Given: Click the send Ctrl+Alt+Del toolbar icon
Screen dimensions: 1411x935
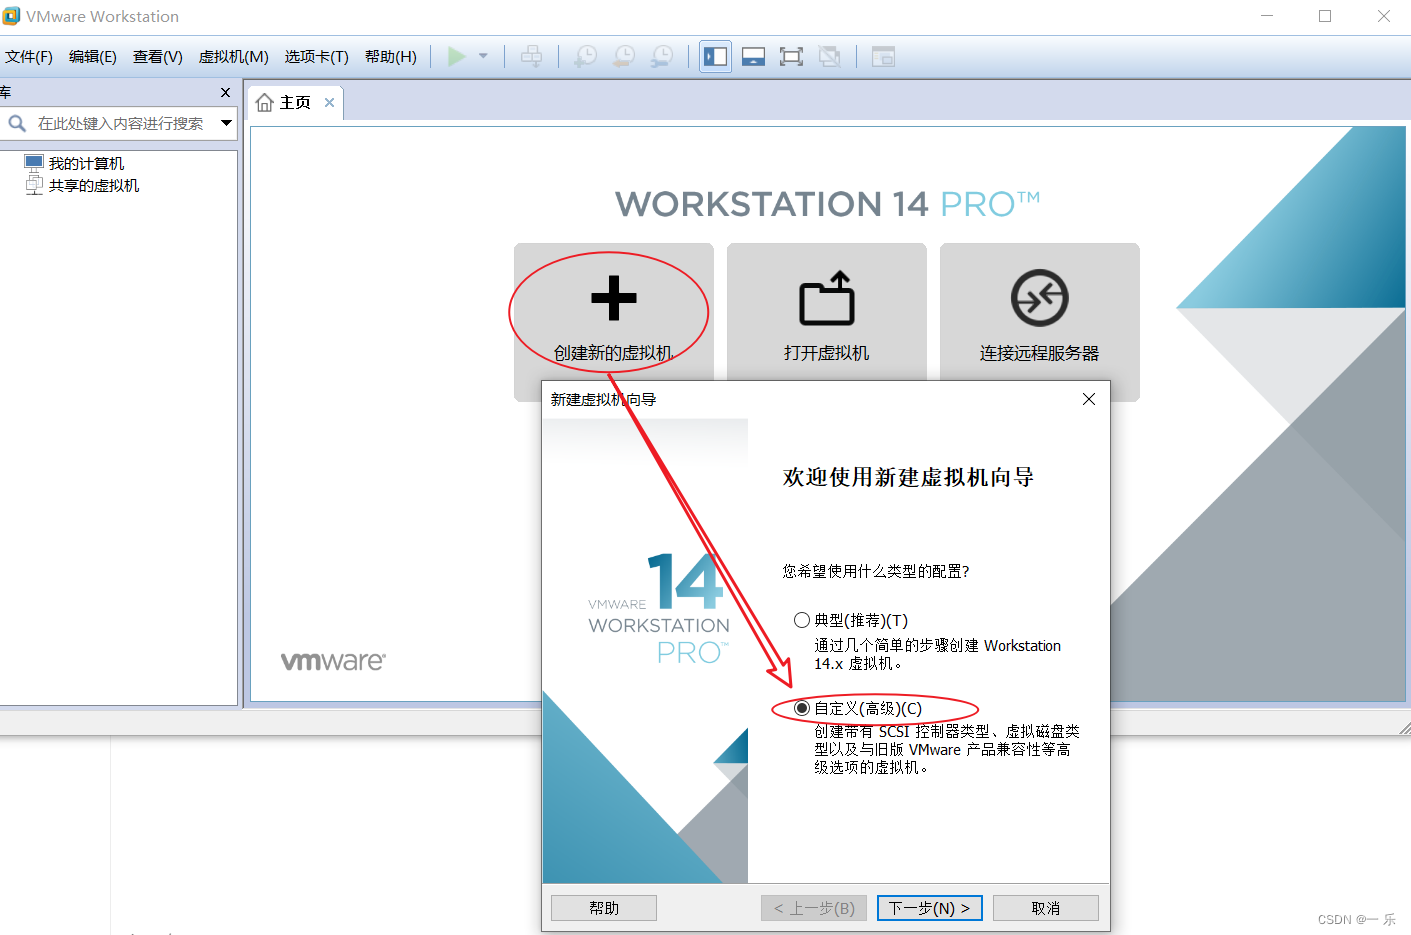Looking at the screenshot, I should coord(532,57).
